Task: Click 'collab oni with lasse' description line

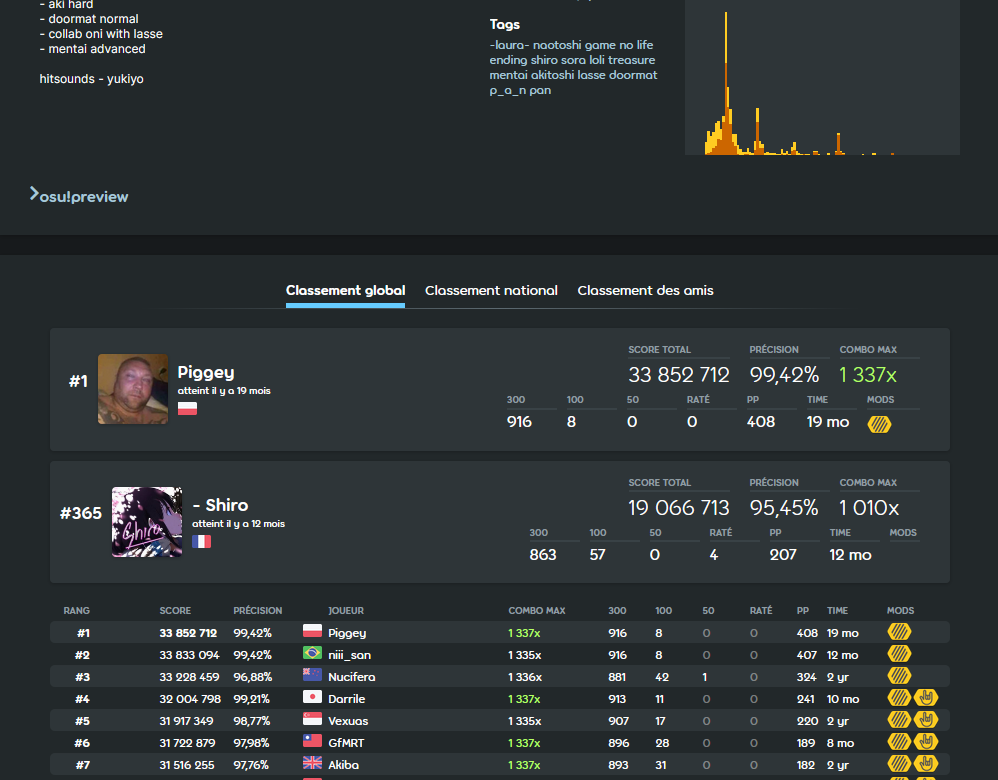Action: click(101, 34)
